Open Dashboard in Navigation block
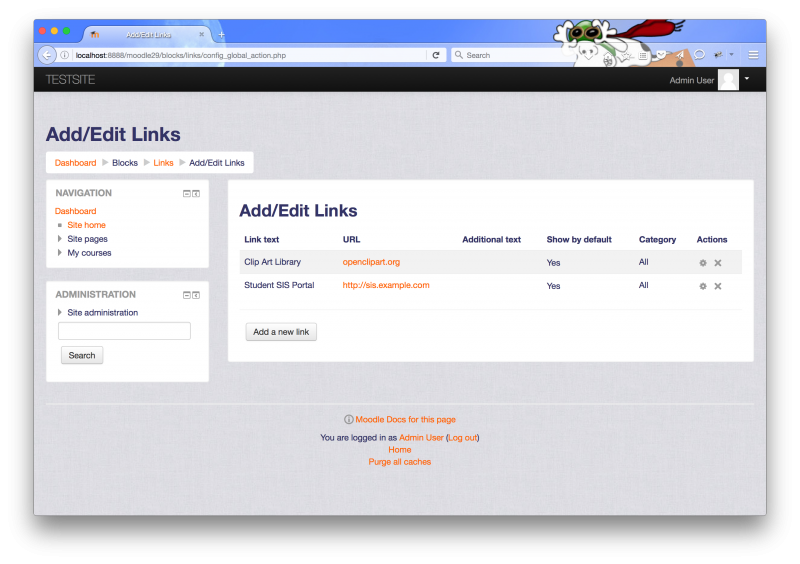800x564 pixels. [x=76, y=211]
